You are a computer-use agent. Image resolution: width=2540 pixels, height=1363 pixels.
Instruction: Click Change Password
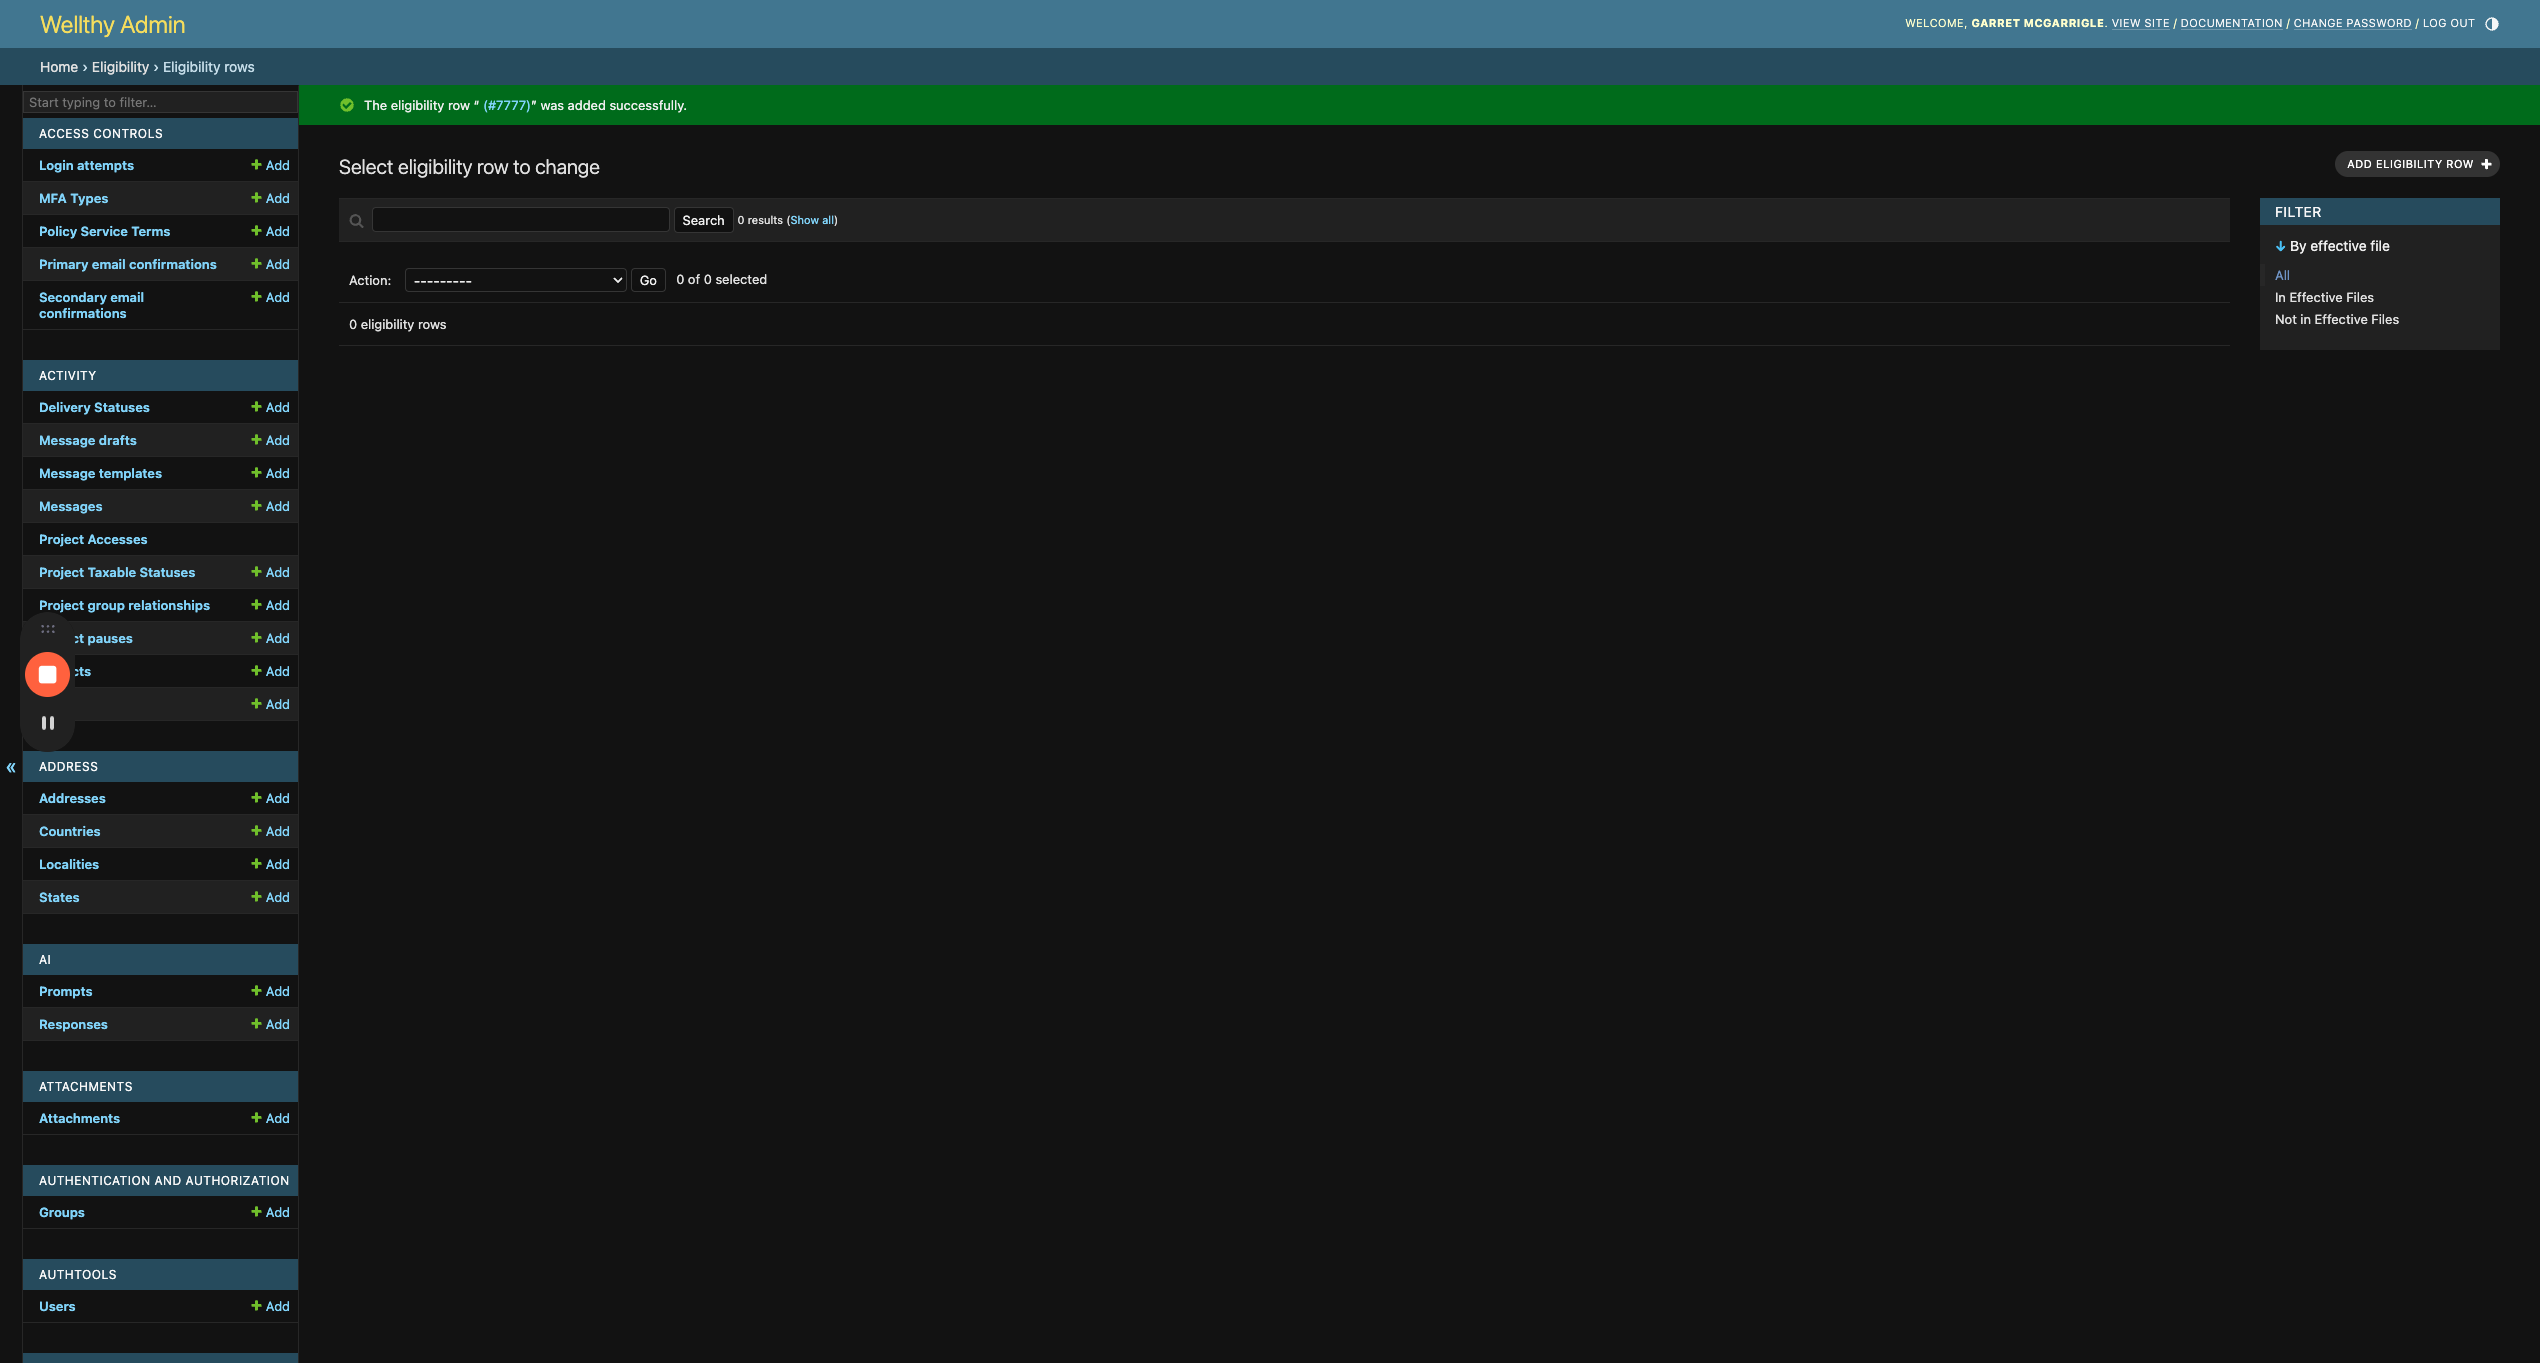[x=2352, y=23]
